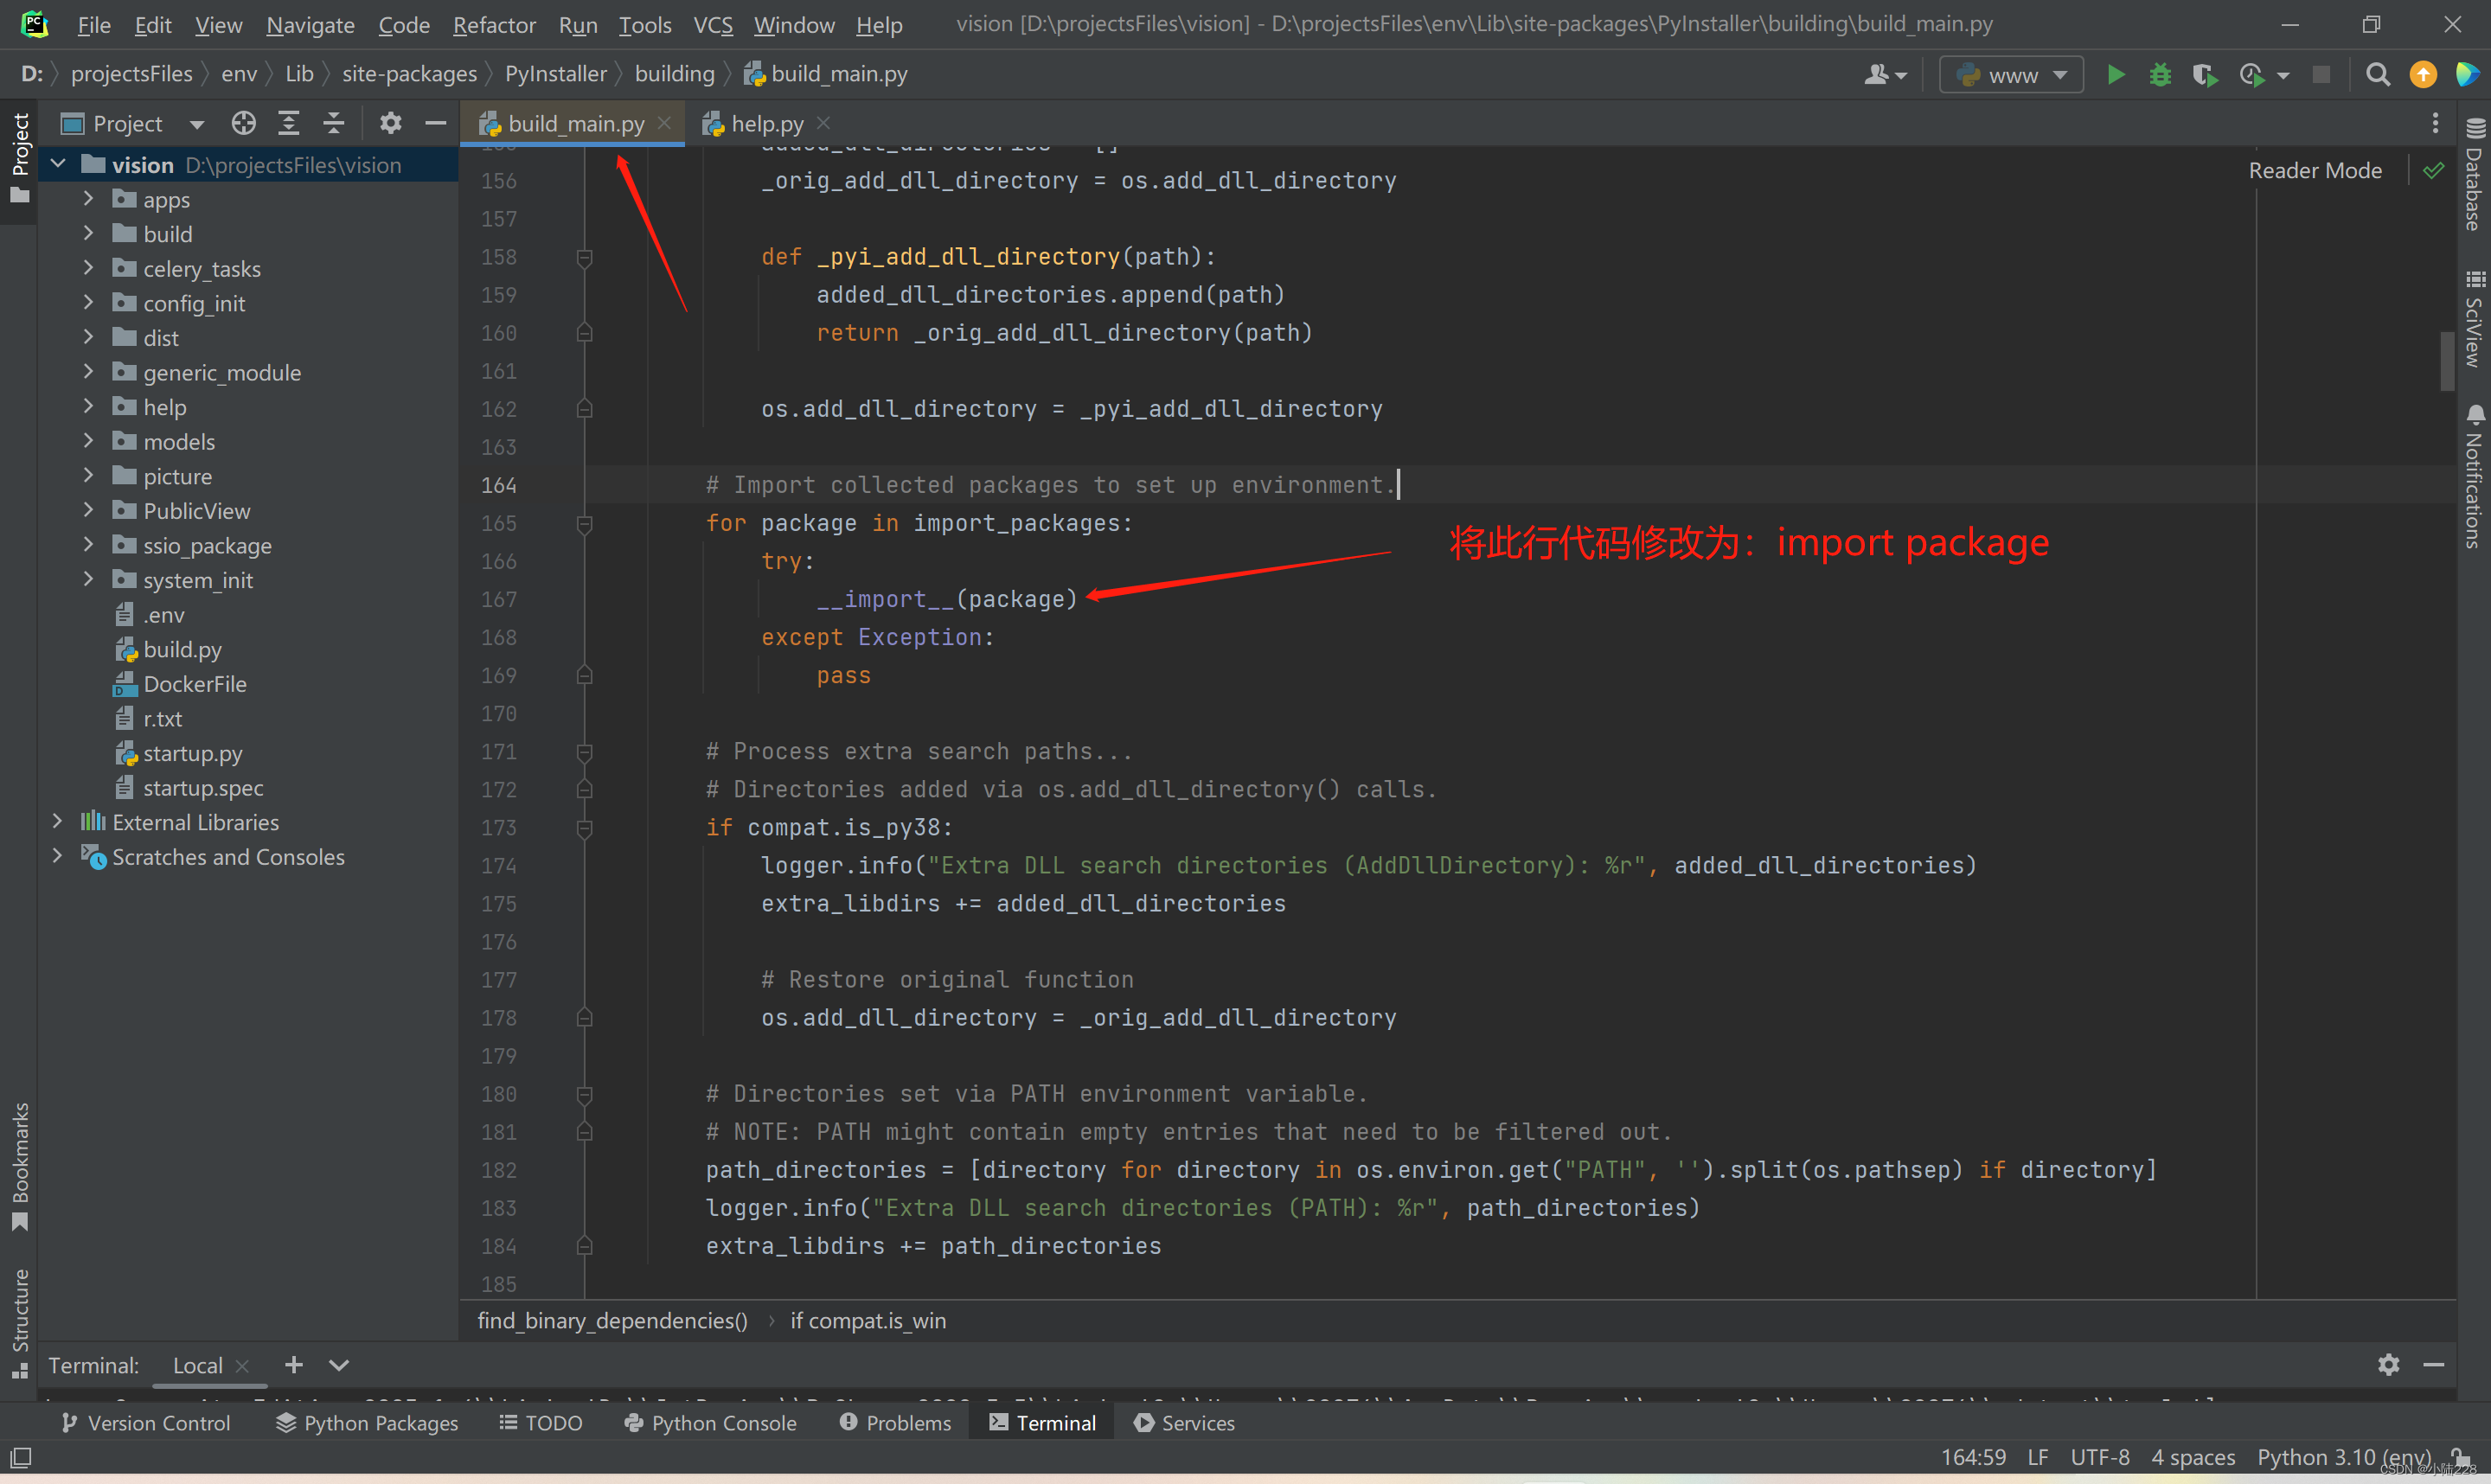Open Search Everywhere with the magnifier icon
The image size is (2491, 1484).
coord(2378,74)
